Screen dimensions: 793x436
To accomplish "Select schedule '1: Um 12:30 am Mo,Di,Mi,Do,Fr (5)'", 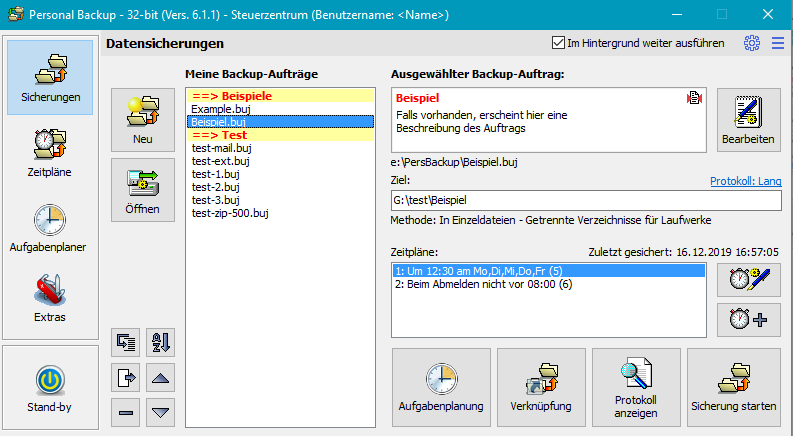I will [549, 271].
